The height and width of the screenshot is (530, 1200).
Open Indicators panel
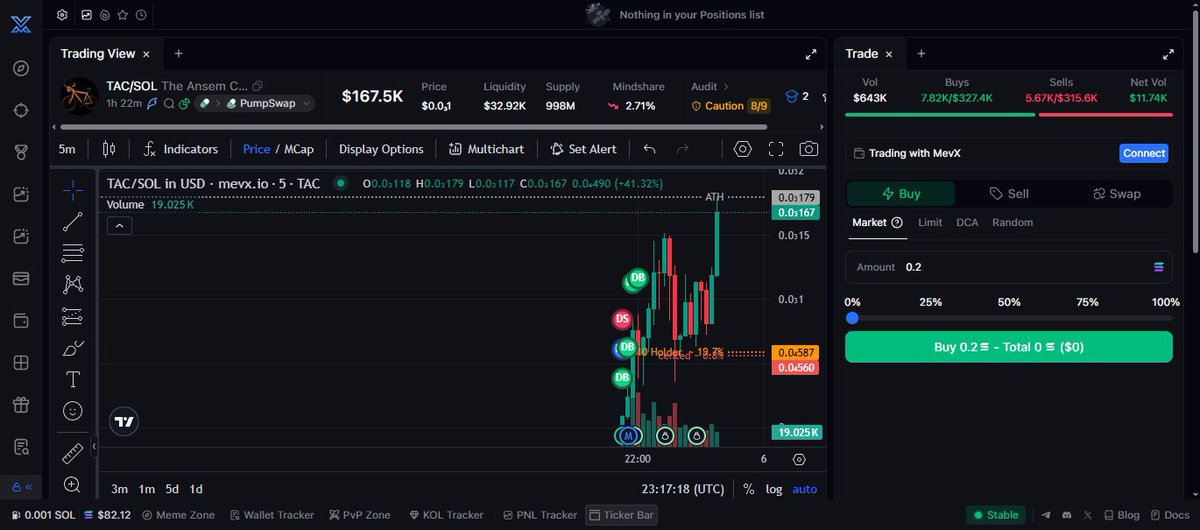pos(180,149)
